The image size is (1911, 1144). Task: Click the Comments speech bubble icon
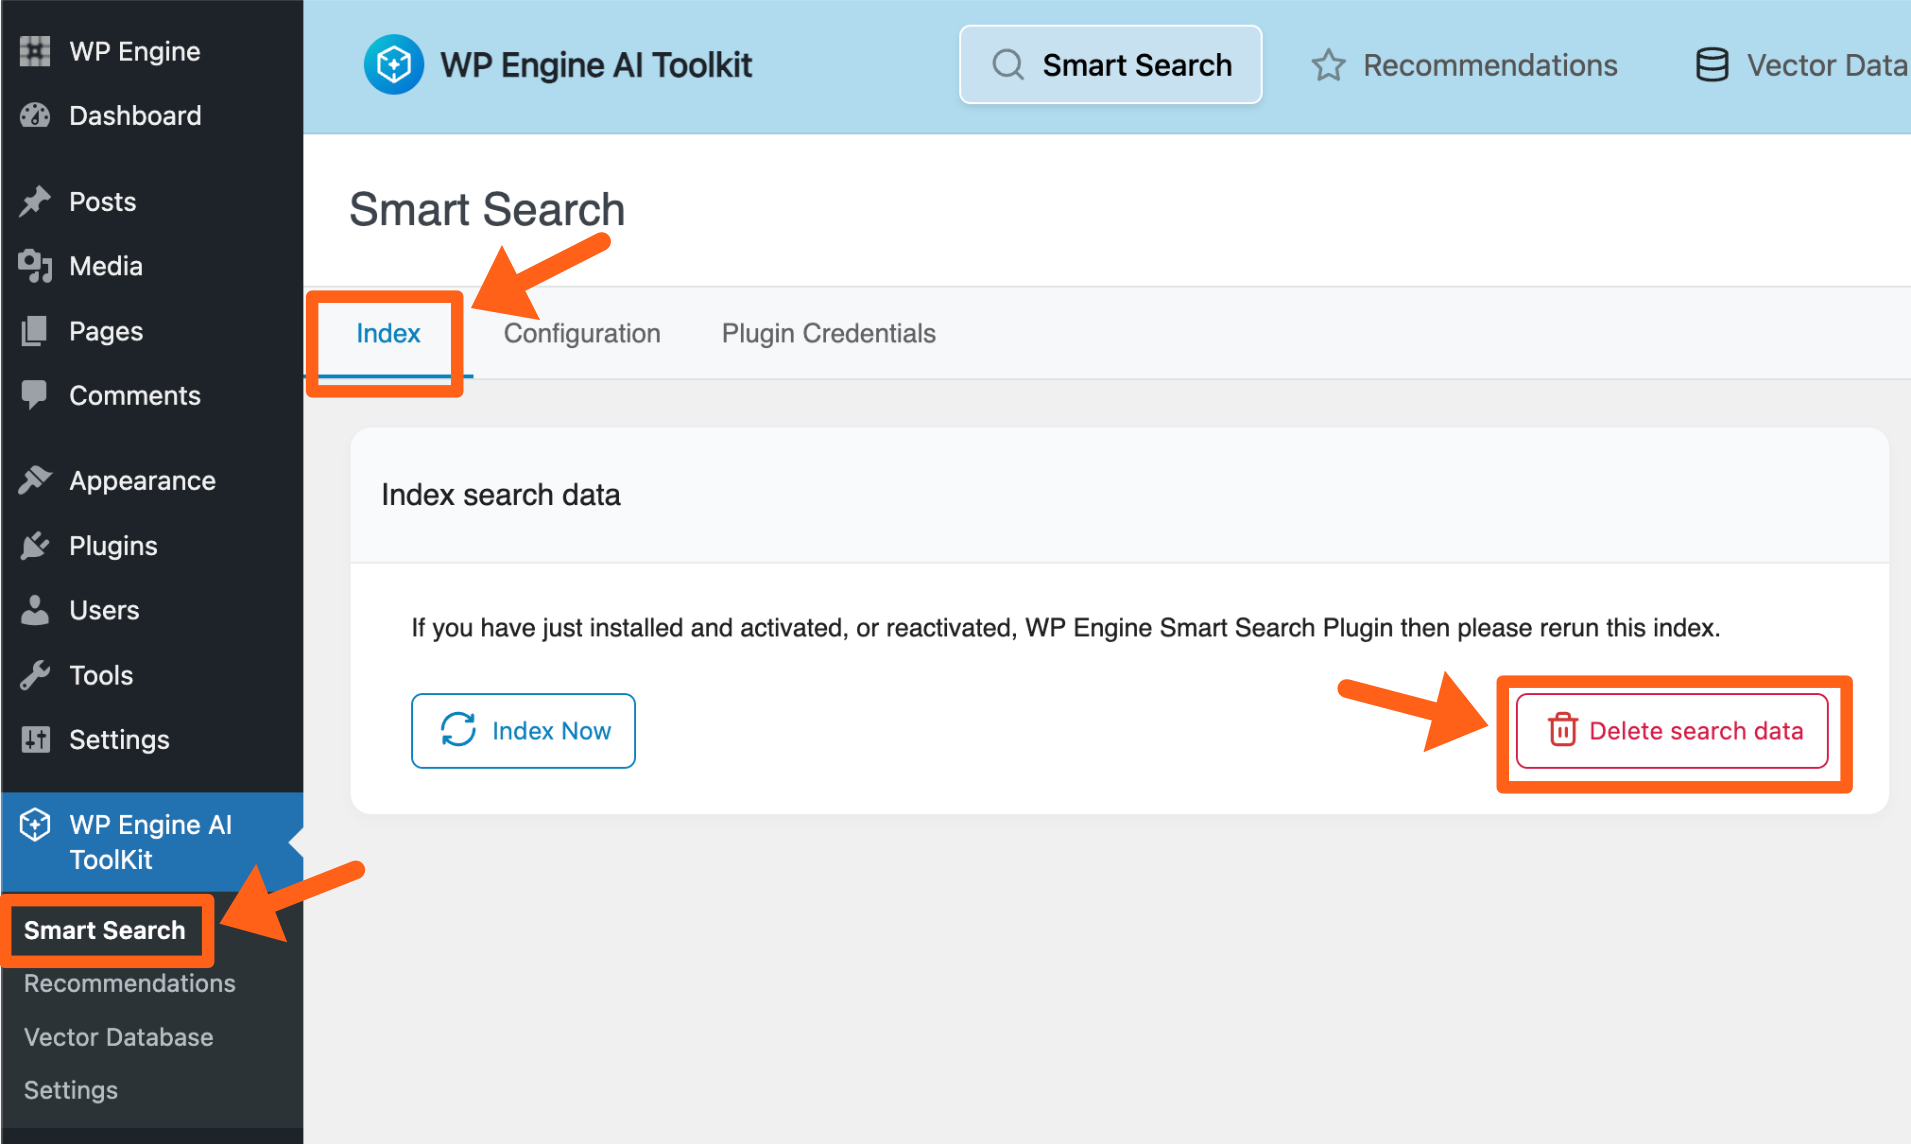click(35, 395)
